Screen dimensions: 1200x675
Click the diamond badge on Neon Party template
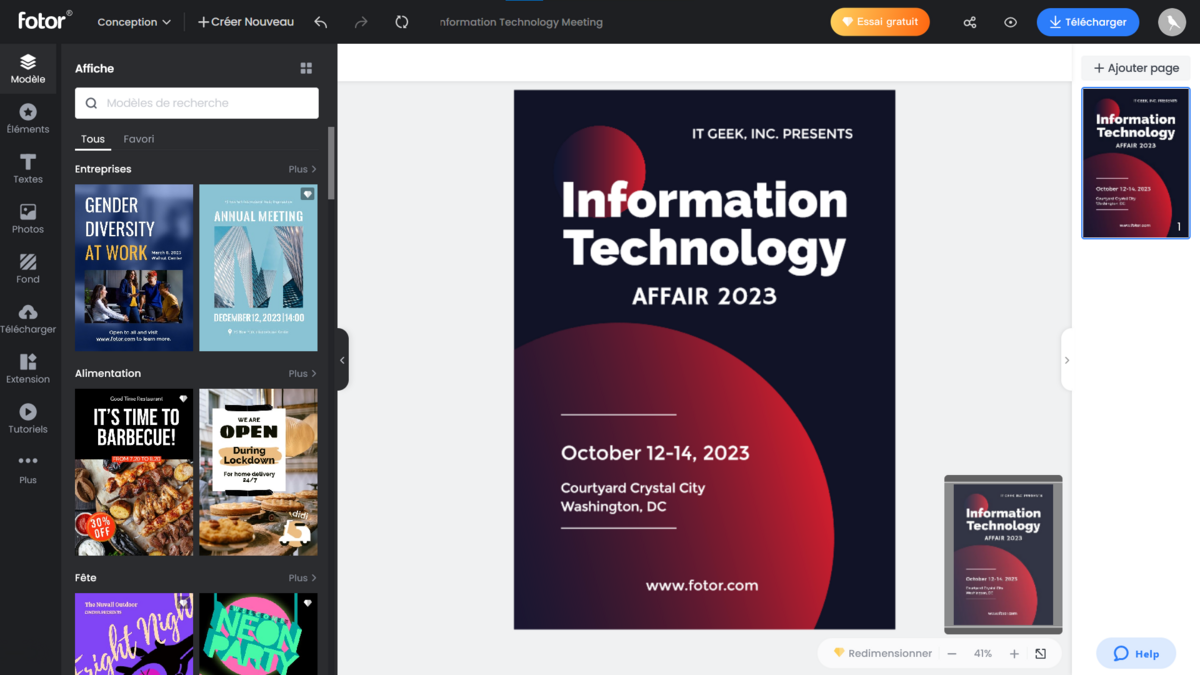coord(308,603)
